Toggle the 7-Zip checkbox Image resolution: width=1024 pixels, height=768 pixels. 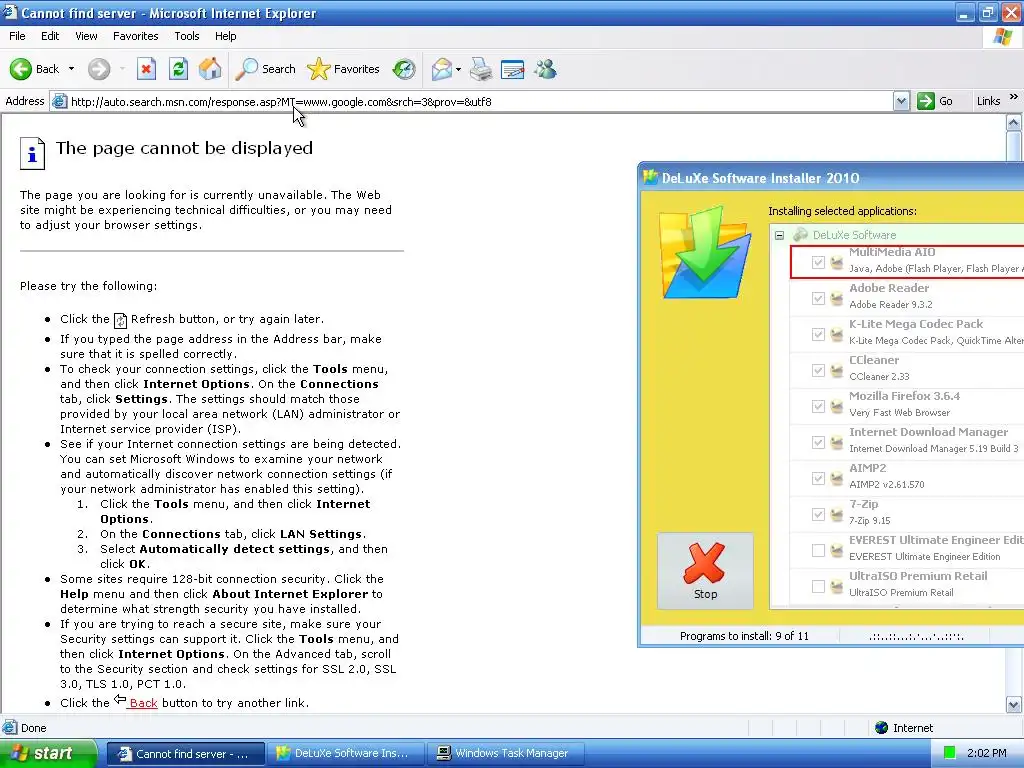(818, 515)
